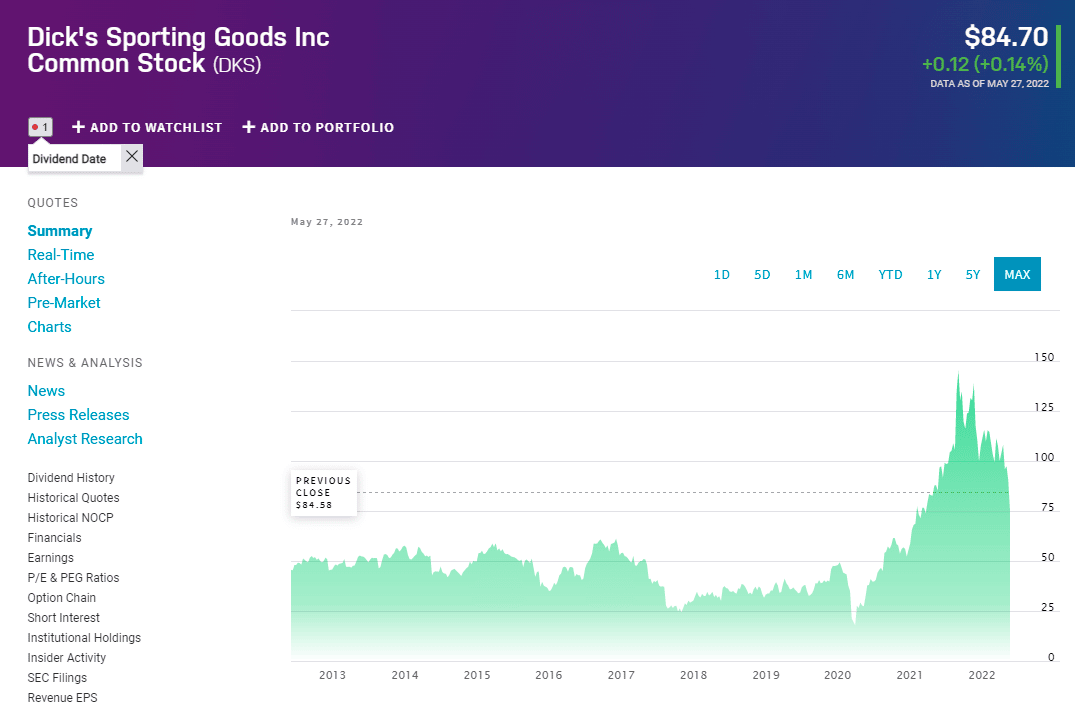The image size is (1075, 716).
Task: Click the Add to Watchlist plus icon
Action: [x=78, y=127]
